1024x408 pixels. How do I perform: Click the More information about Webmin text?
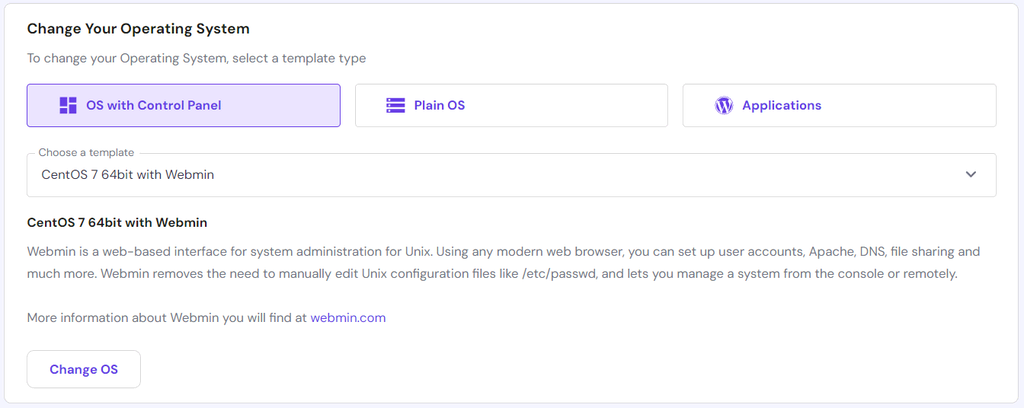point(167,318)
